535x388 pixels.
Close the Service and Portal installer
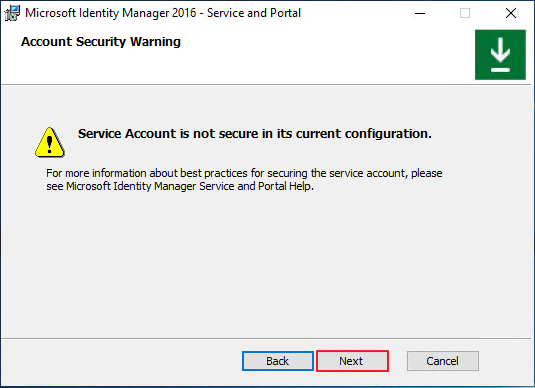(x=510, y=13)
